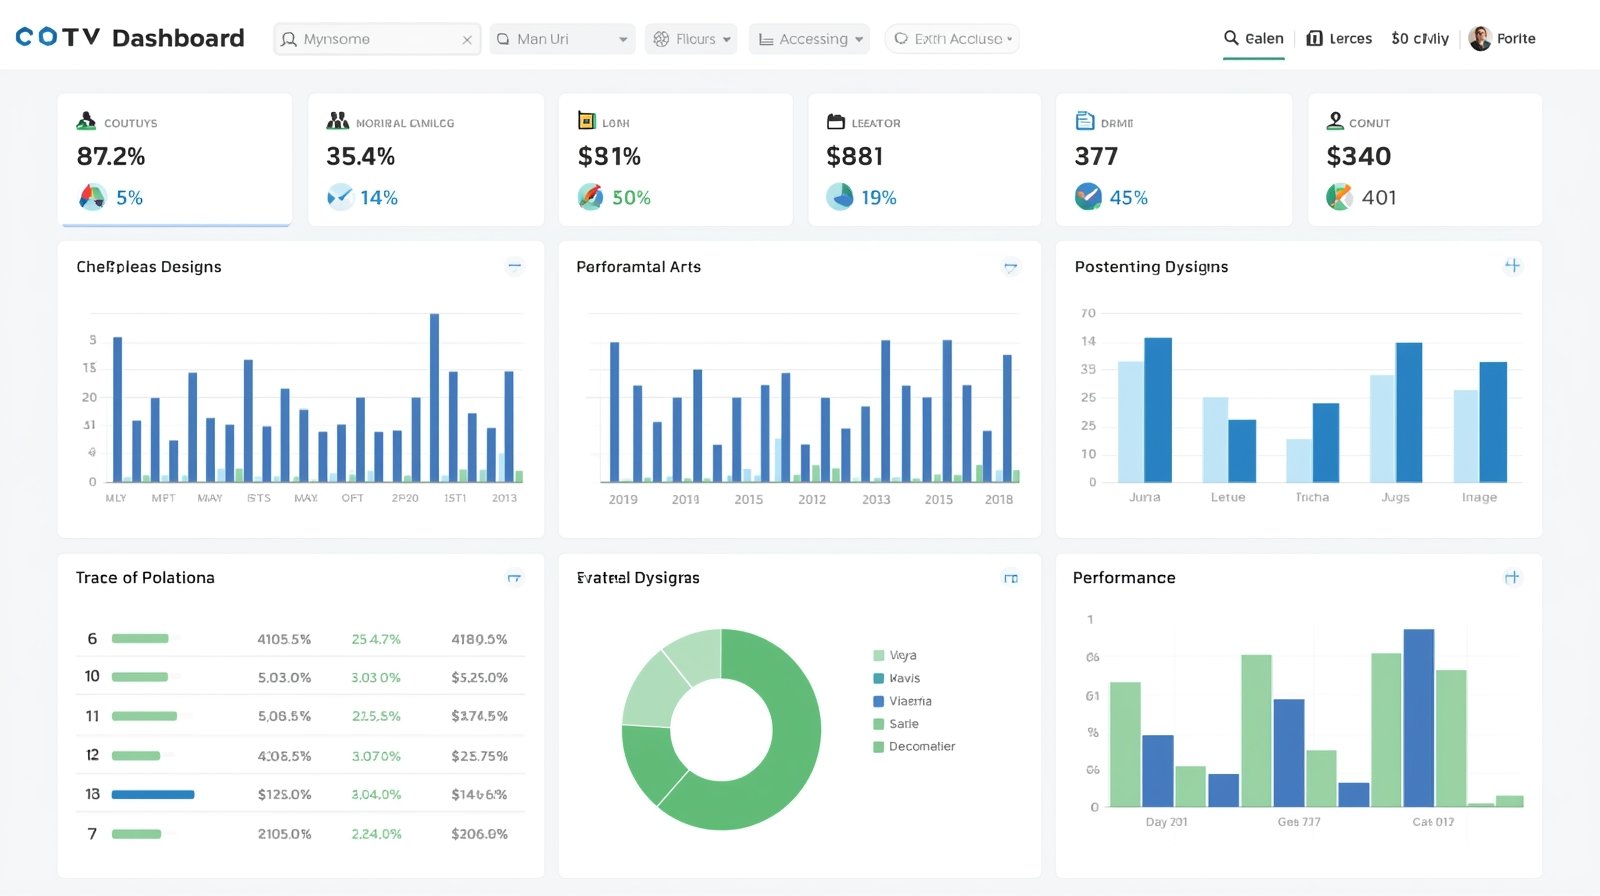Click the blue progress bar in row 13
The width and height of the screenshot is (1600, 896).
tap(153, 795)
